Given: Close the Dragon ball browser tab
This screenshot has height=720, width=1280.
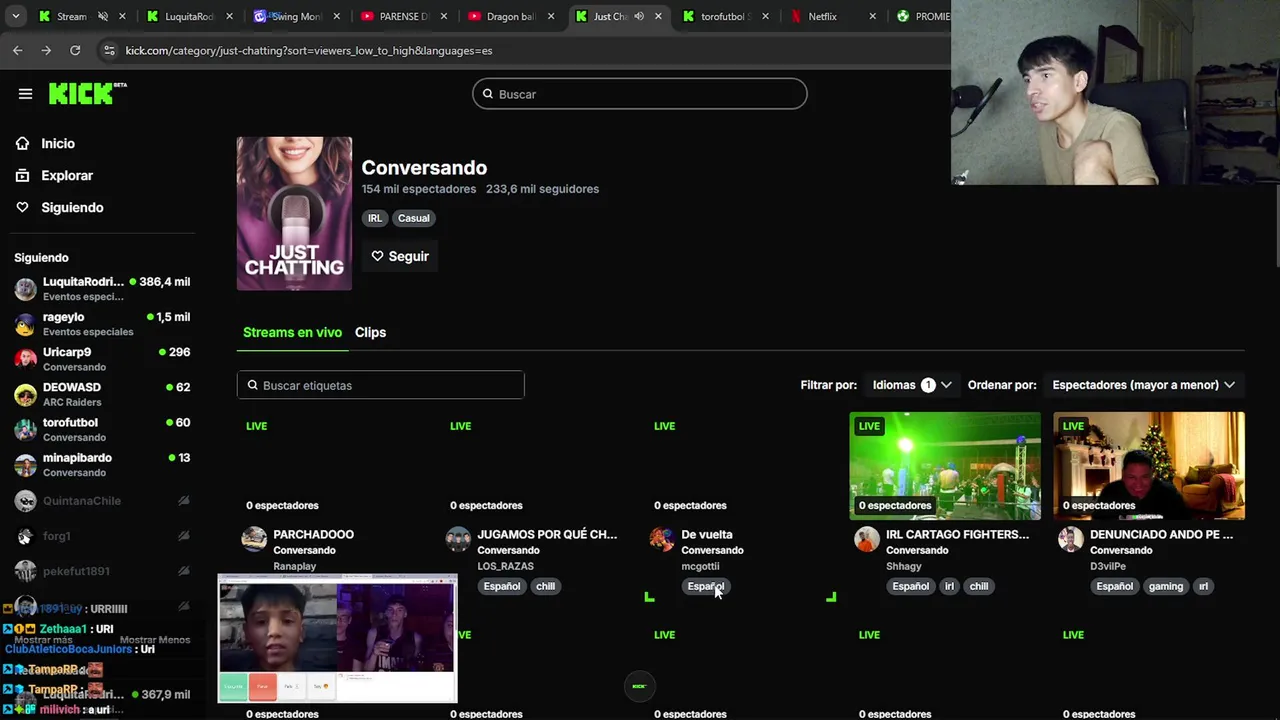Looking at the screenshot, I should (550, 16).
